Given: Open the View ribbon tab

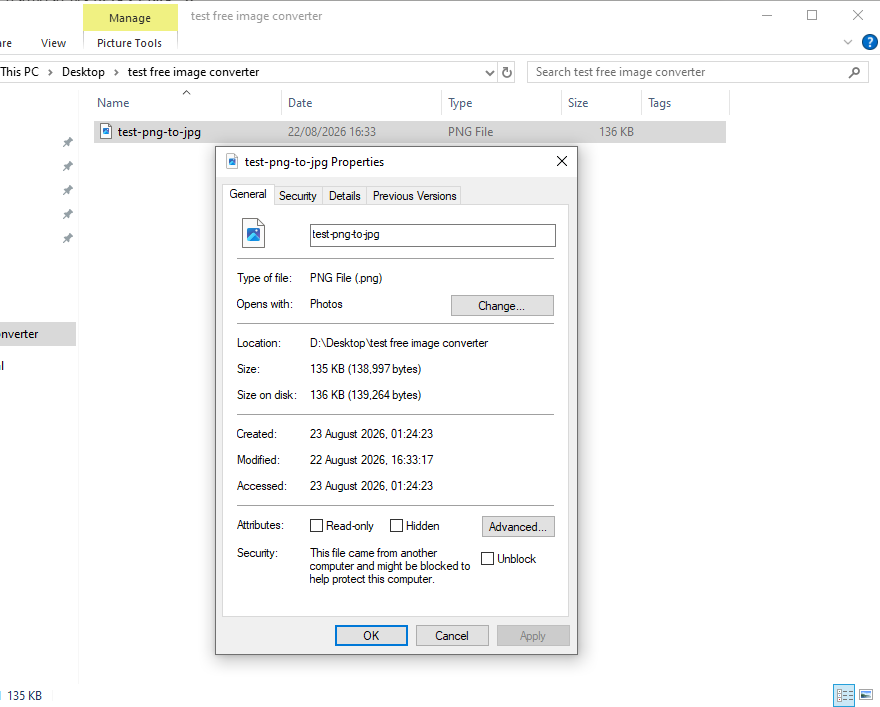Looking at the screenshot, I should pyautogui.click(x=53, y=43).
